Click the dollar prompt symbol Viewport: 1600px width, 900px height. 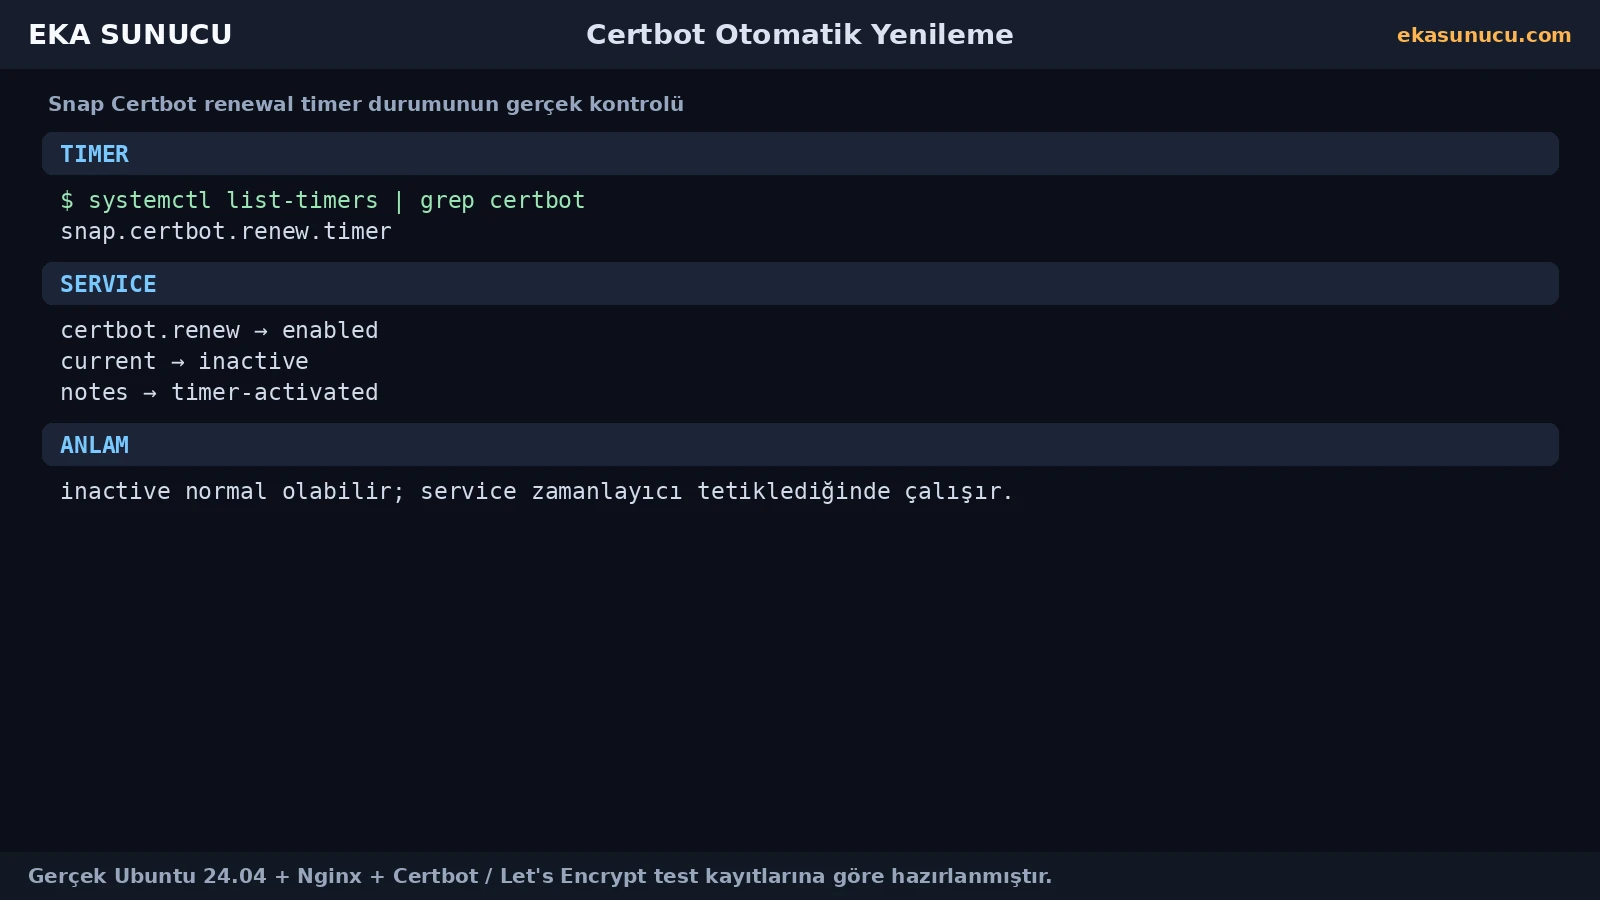[67, 201]
